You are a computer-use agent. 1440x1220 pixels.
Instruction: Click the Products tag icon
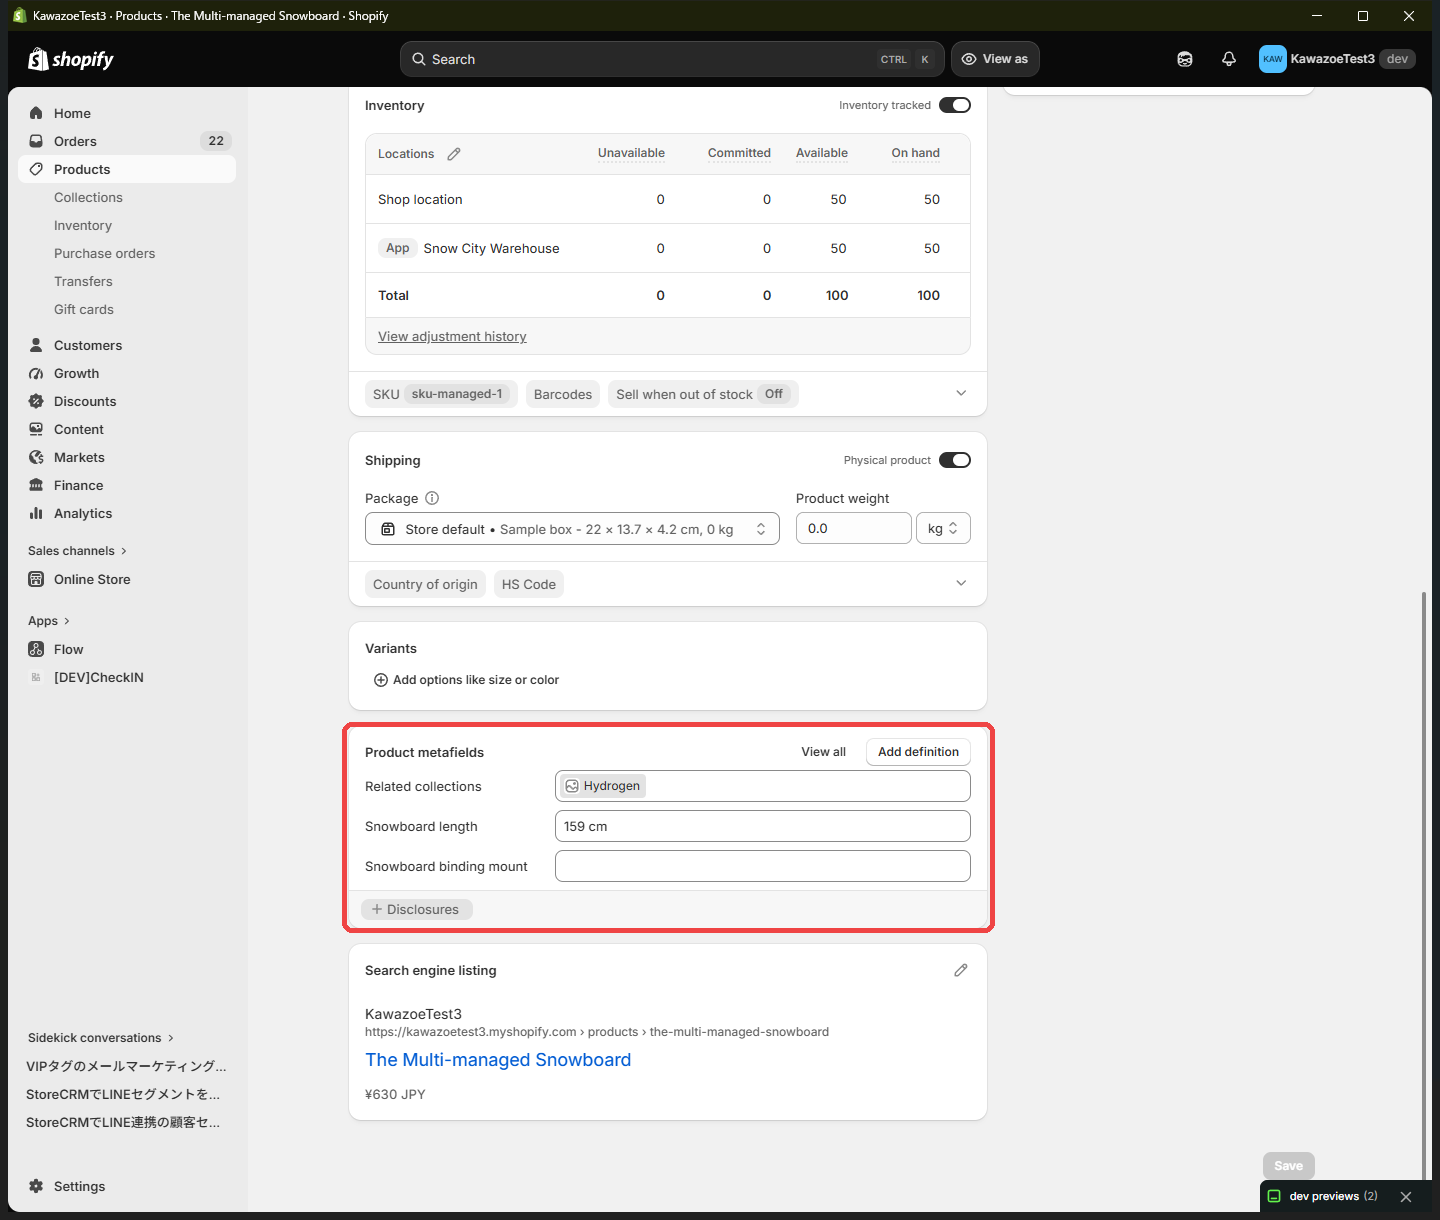pyautogui.click(x=36, y=169)
